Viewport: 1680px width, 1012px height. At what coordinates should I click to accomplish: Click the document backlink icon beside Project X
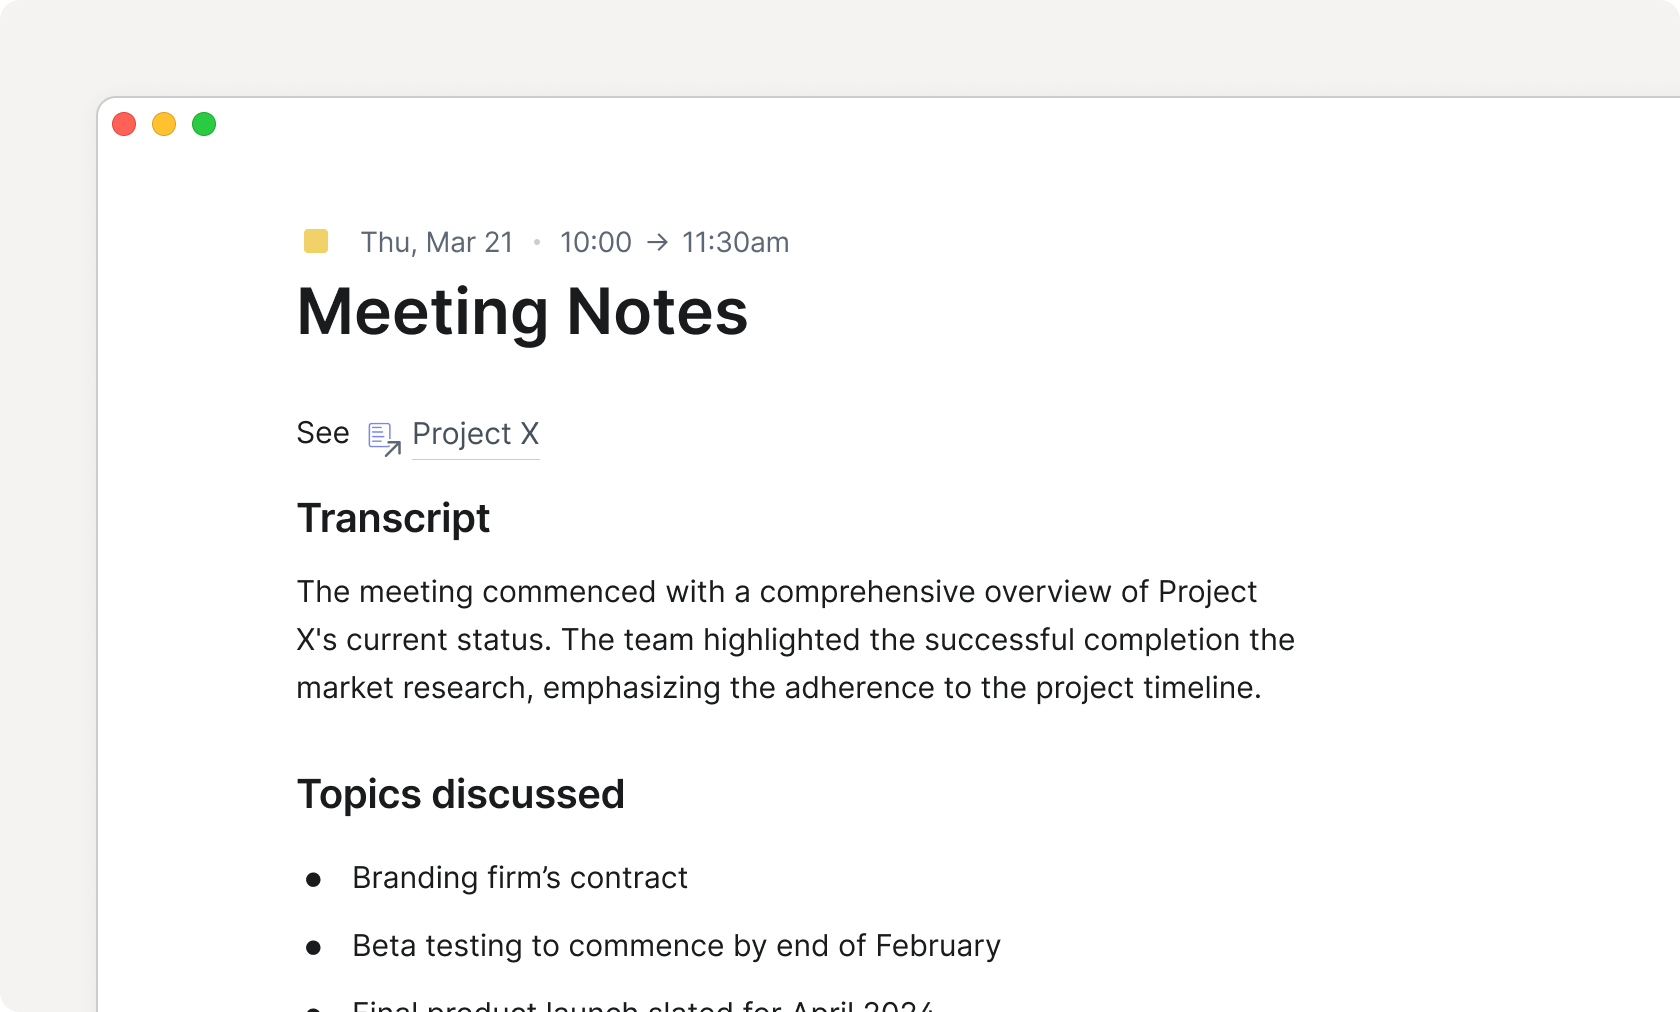click(384, 437)
